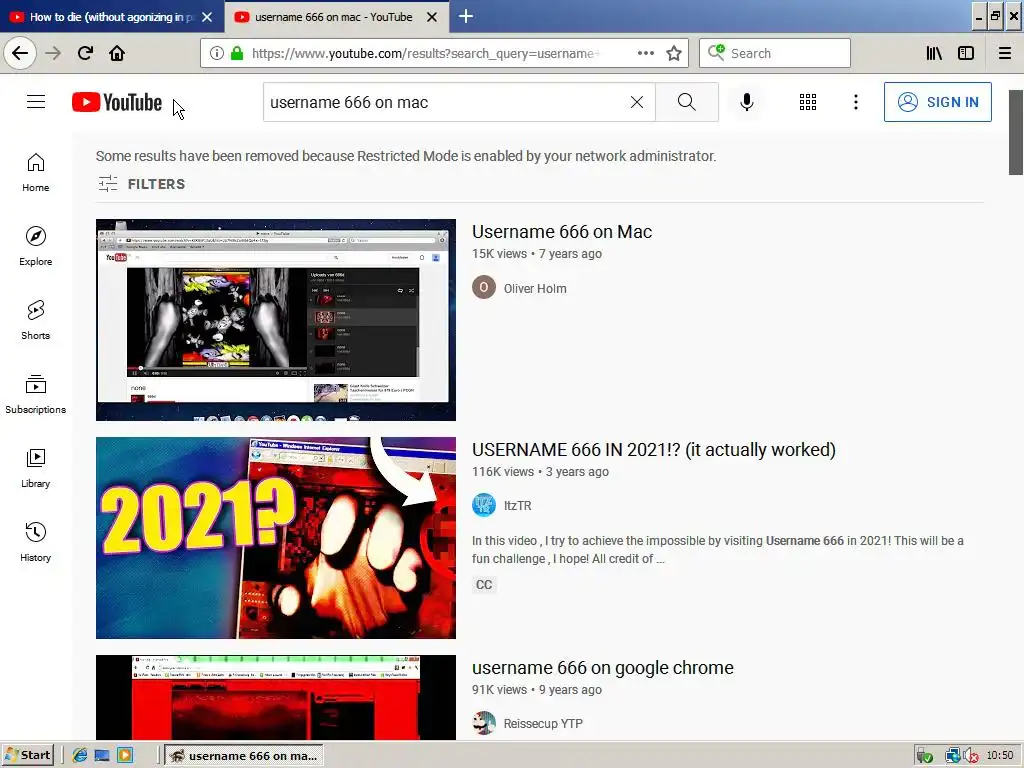Image resolution: width=1024 pixels, height=768 pixels.
Task: Click the SIGN IN button
Action: [x=938, y=102]
